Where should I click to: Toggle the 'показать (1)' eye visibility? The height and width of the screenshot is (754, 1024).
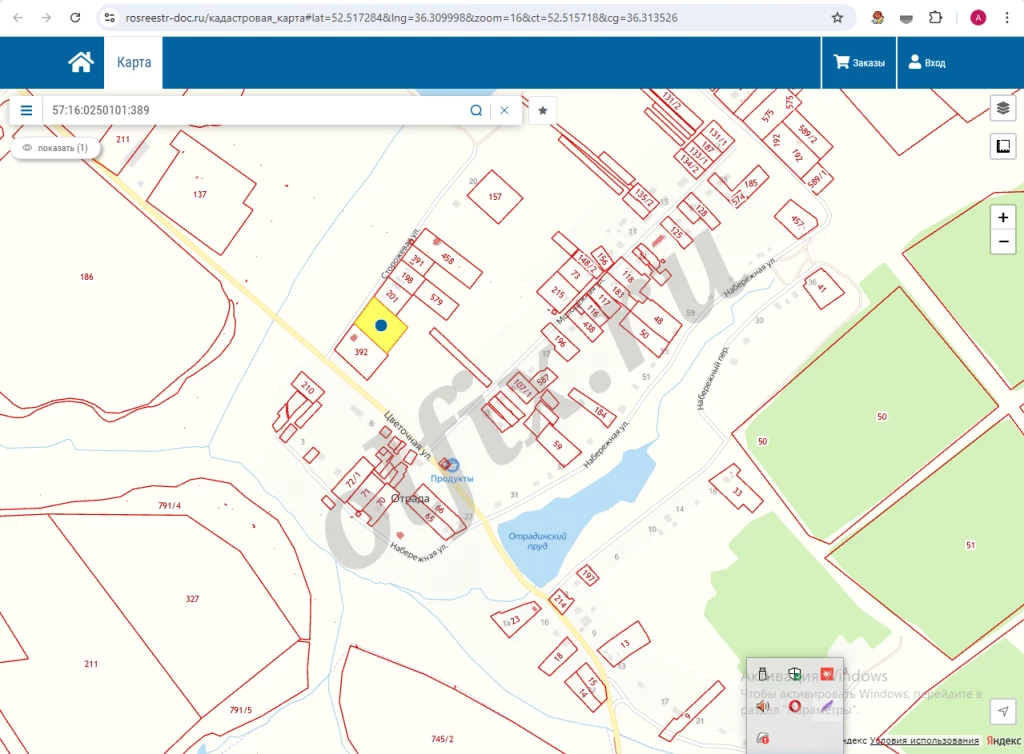pyautogui.click(x=56, y=148)
